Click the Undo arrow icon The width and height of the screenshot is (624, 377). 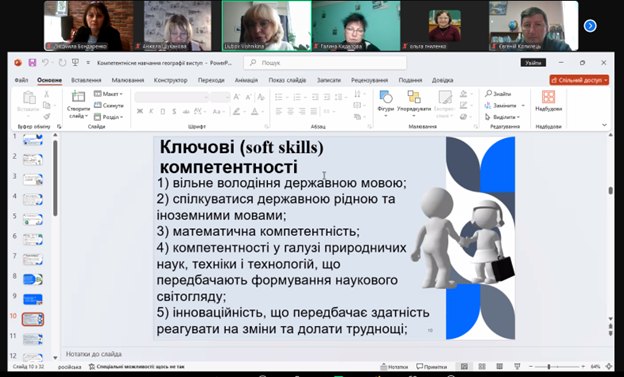tap(45, 63)
